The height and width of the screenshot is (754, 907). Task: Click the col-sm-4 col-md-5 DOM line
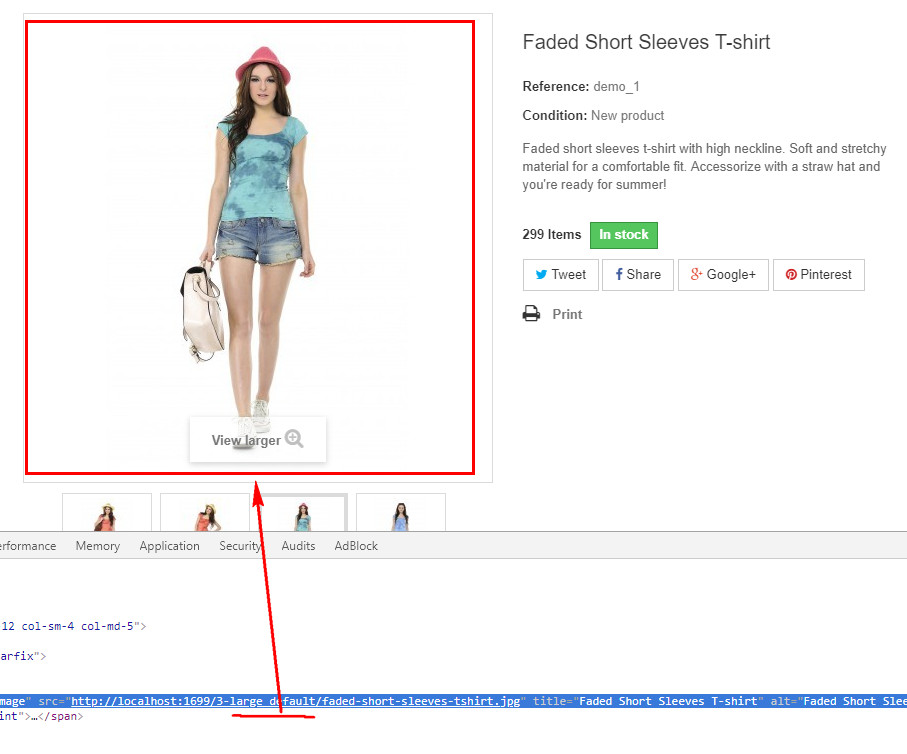point(73,626)
